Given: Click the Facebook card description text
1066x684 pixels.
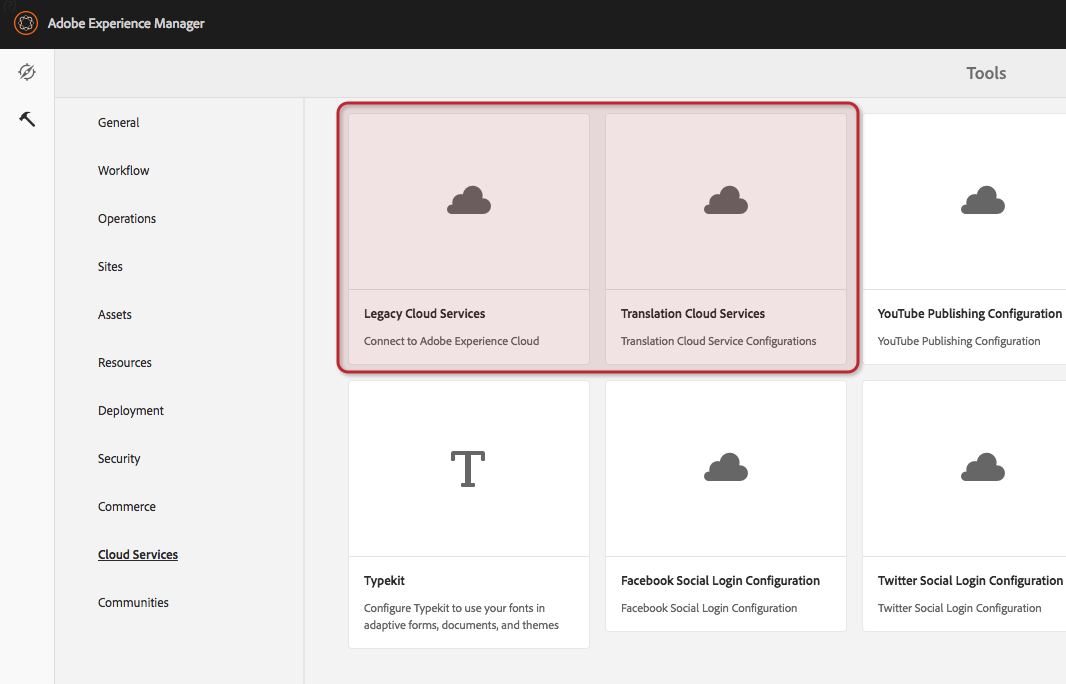Looking at the screenshot, I should click(709, 609).
